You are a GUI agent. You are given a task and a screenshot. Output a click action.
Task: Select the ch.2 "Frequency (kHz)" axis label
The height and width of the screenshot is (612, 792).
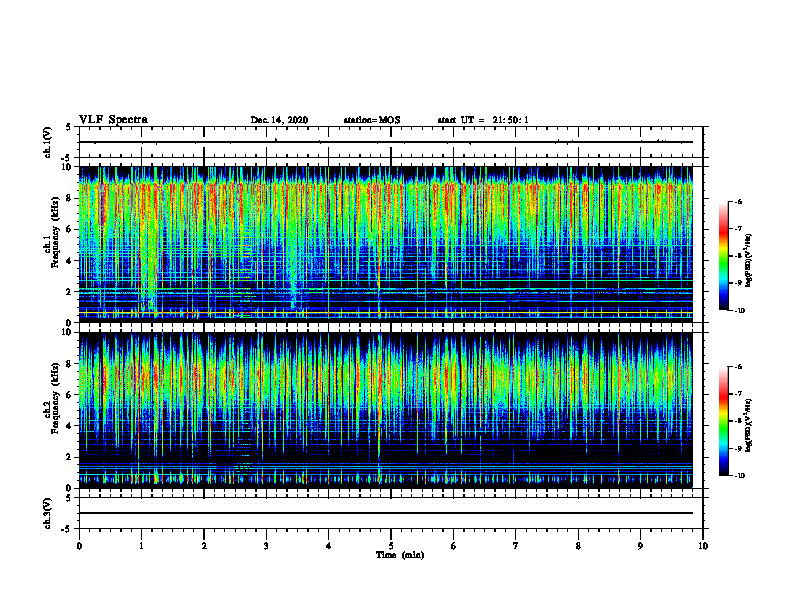[55, 398]
